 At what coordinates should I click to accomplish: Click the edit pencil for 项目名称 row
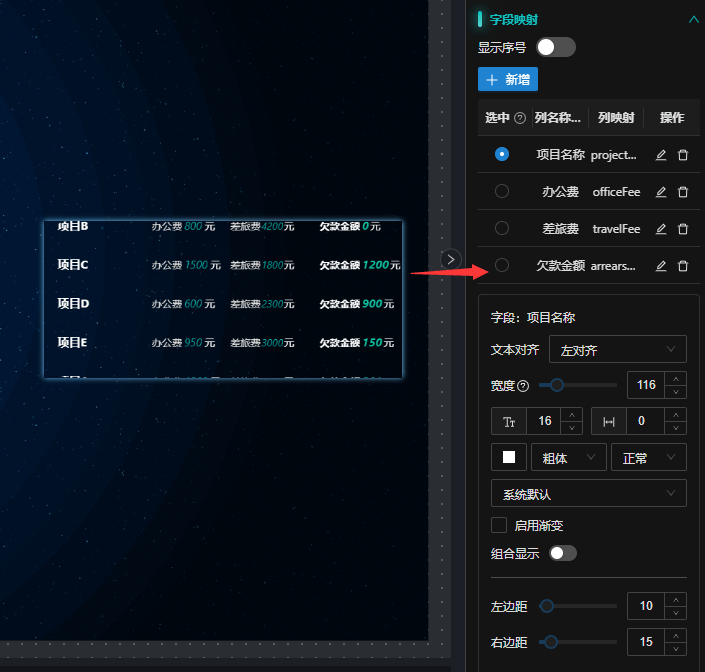click(x=660, y=155)
